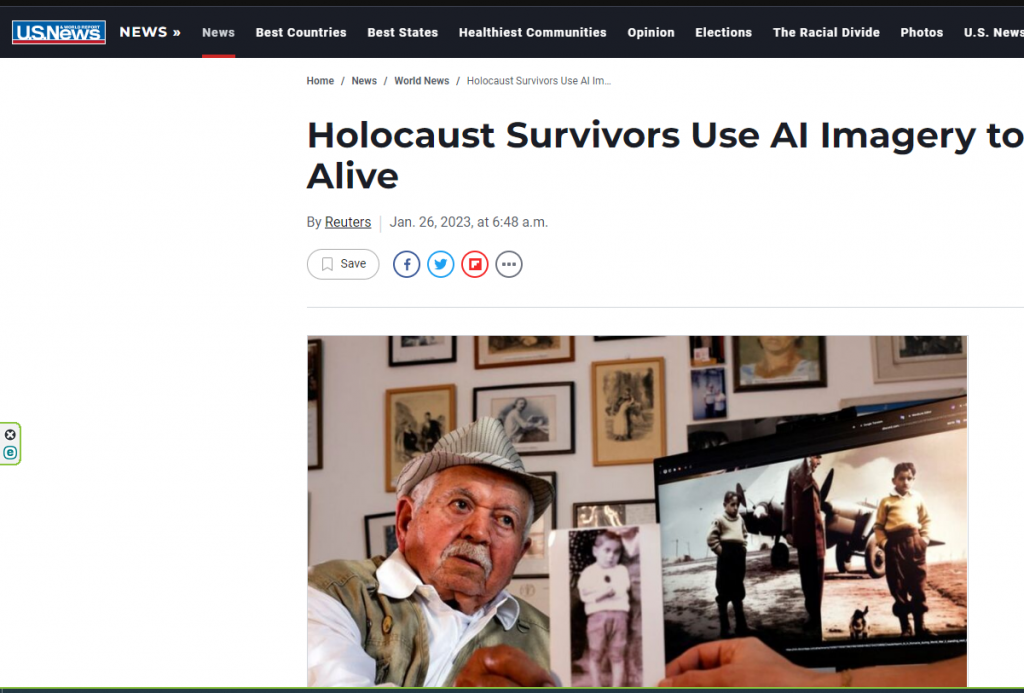Image resolution: width=1024 pixels, height=693 pixels.
Task: Select Healthiest Communities in navigation
Action: click(x=532, y=33)
